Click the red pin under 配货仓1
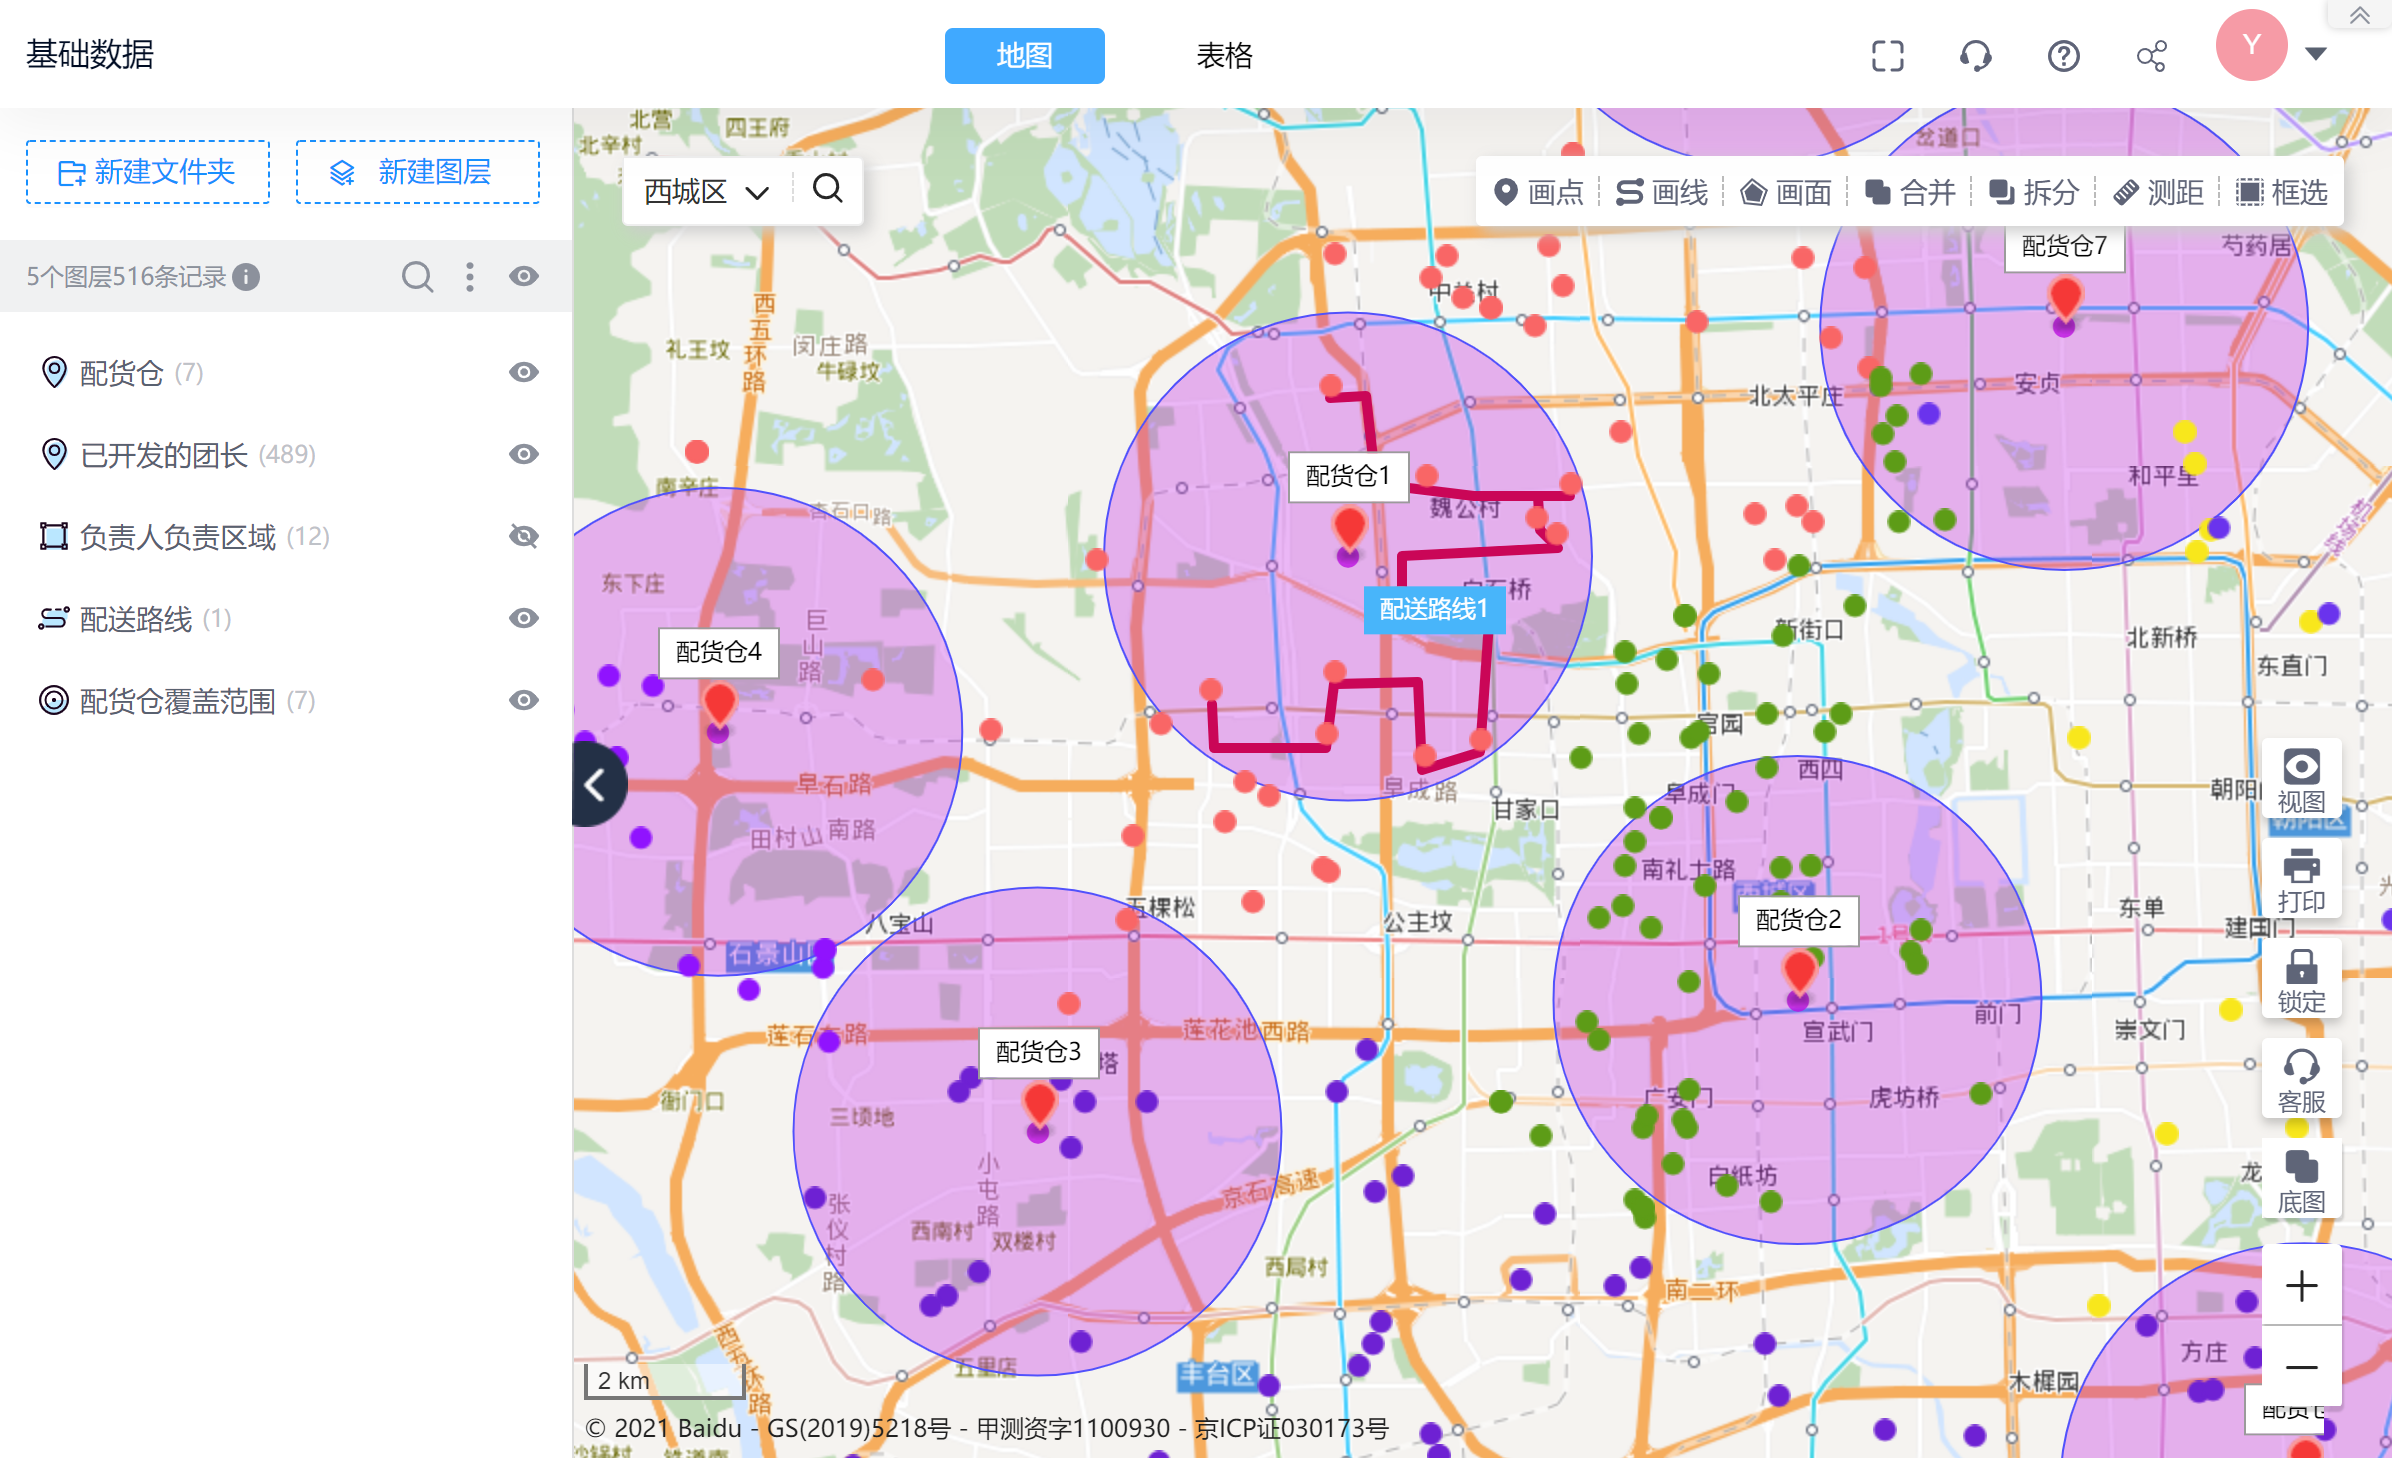This screenshot has height=1458, width=2392. tap(1349, 527)
